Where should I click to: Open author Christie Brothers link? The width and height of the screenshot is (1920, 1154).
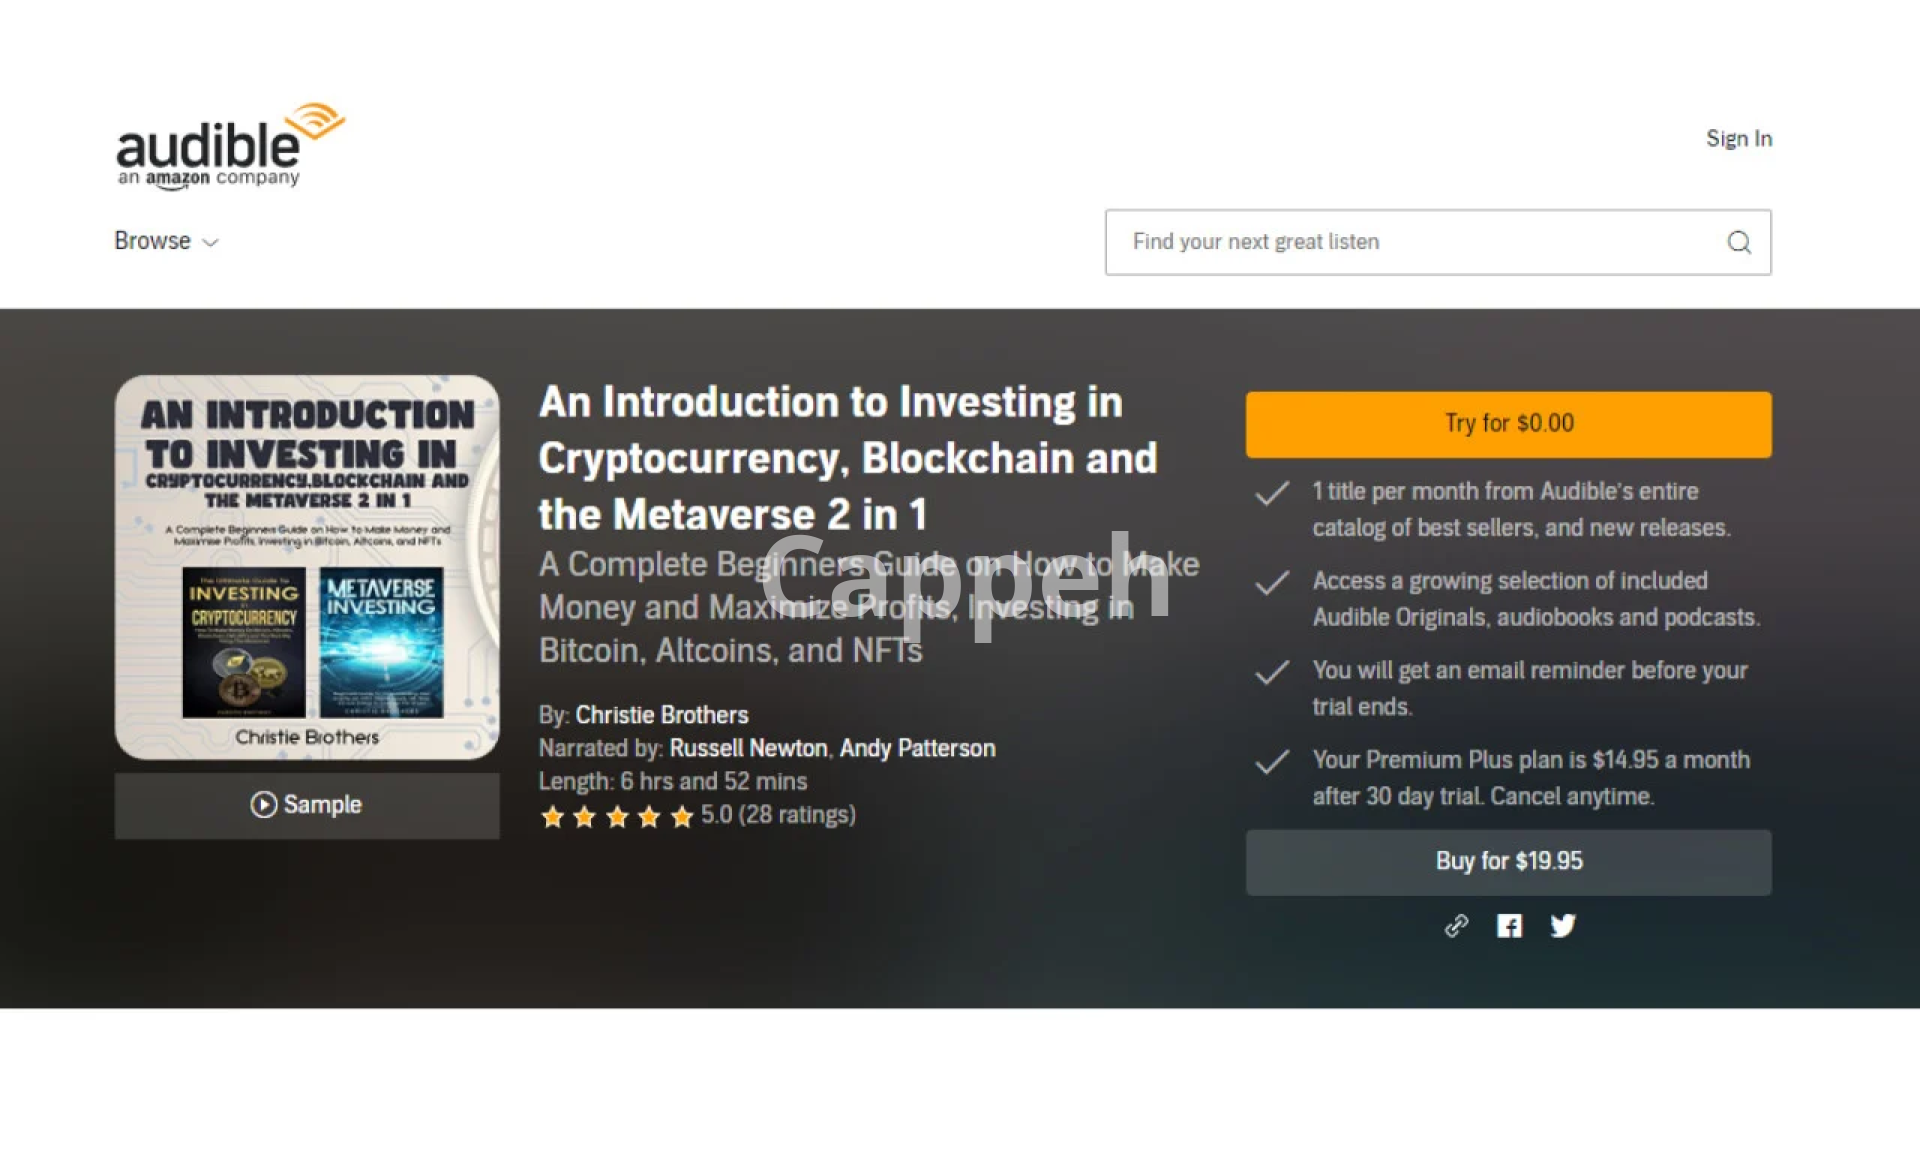pyautogui.click(x=662, y=715)
